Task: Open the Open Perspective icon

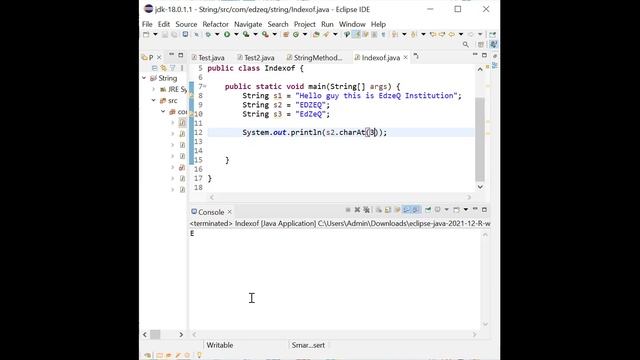Action: point(481,44)
